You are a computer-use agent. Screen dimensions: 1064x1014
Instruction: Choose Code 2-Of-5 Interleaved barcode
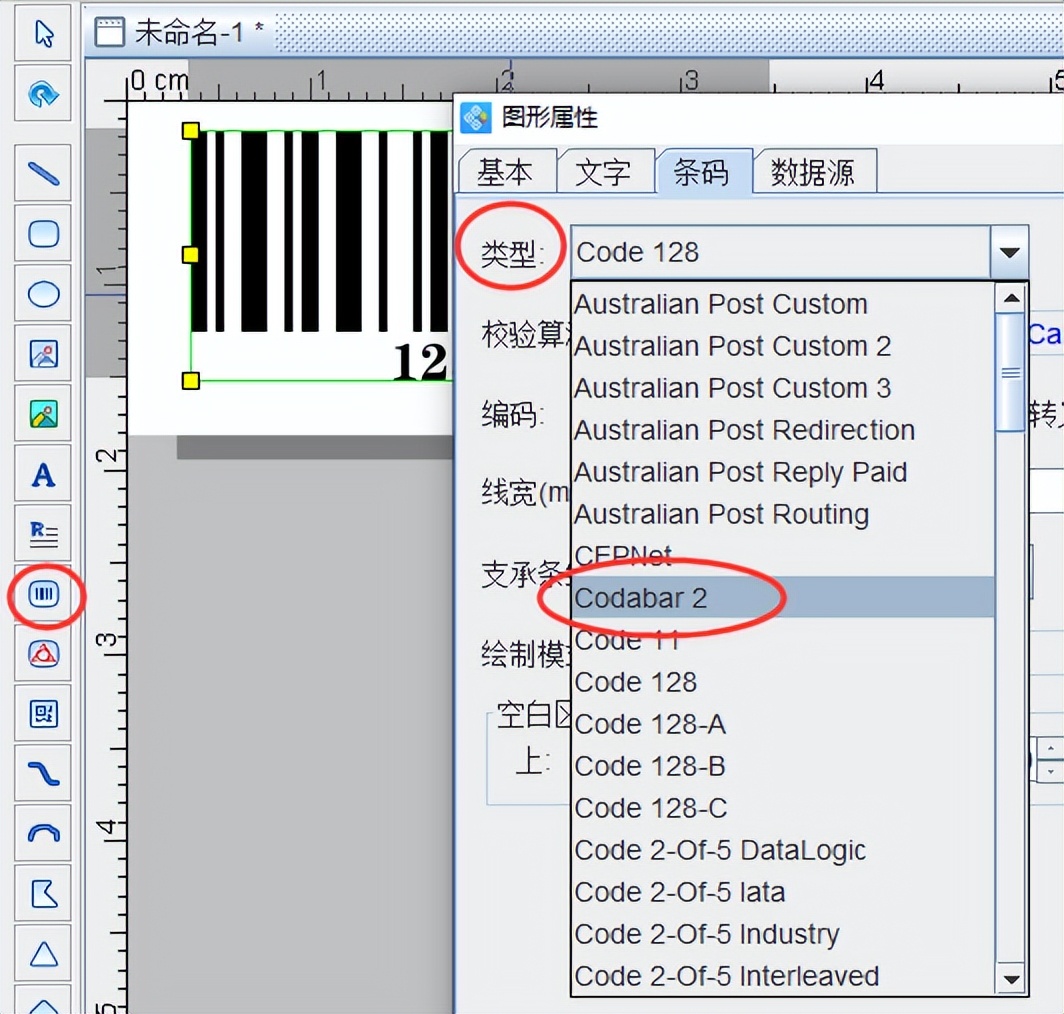726,975
